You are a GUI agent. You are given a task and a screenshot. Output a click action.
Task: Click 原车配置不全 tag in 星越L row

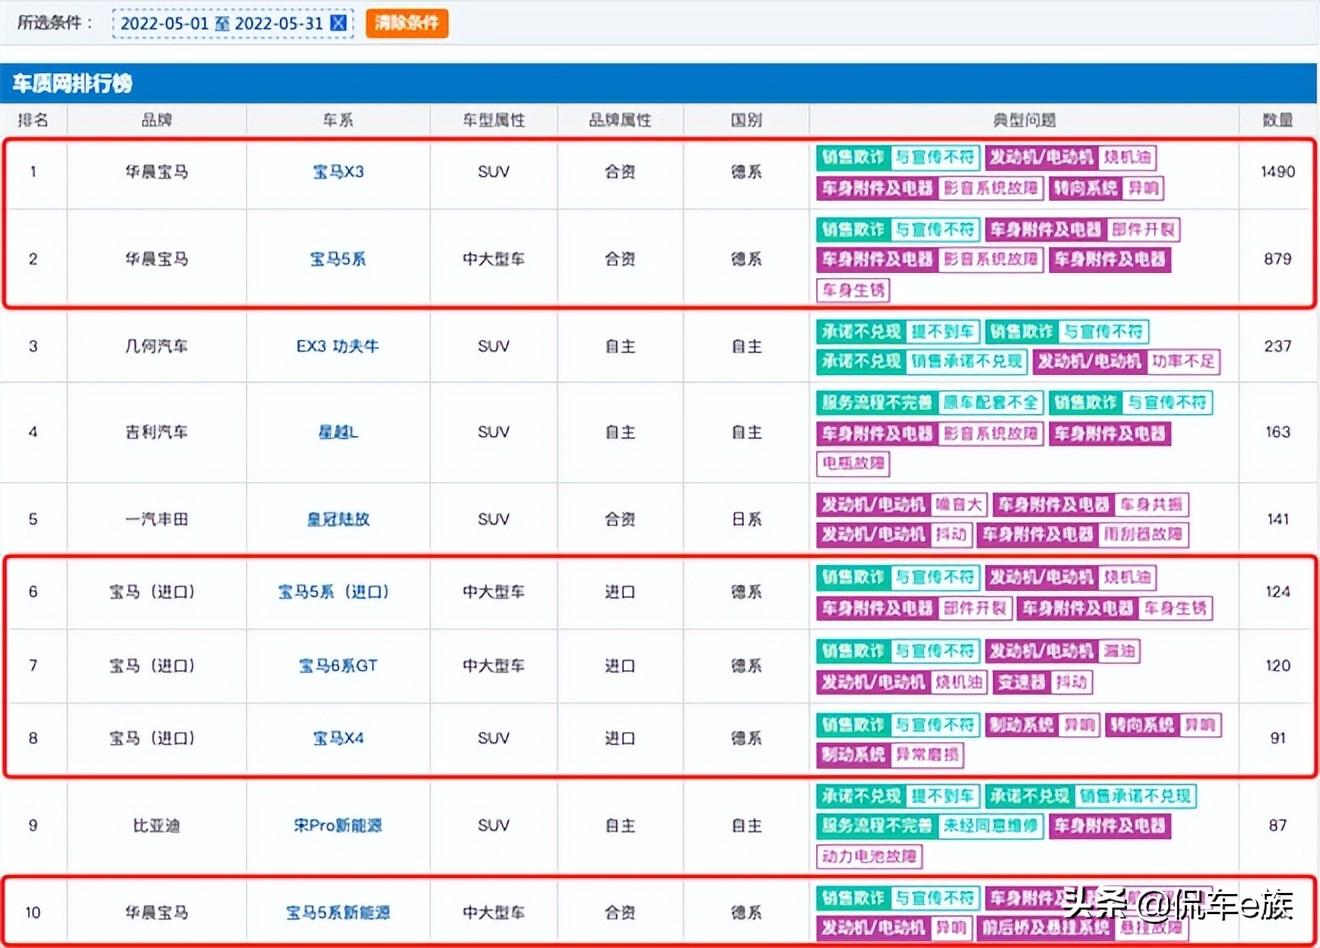tap(991, 402)
